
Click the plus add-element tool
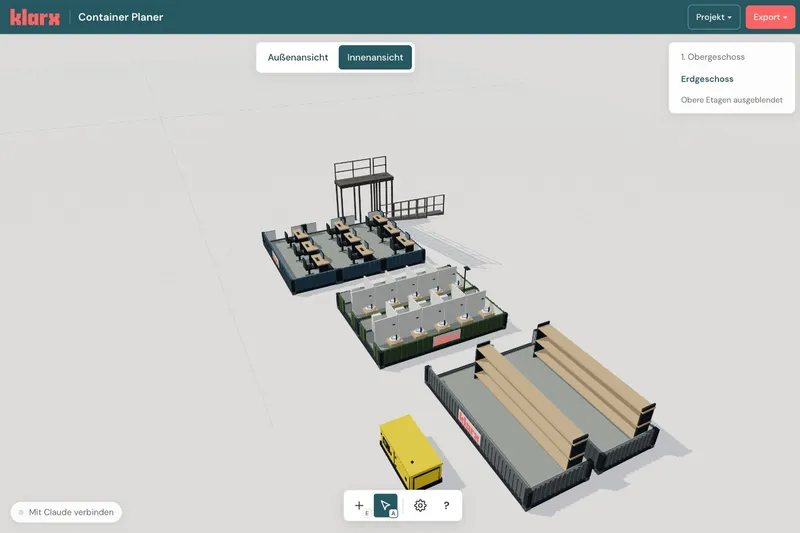click(359, 505)
